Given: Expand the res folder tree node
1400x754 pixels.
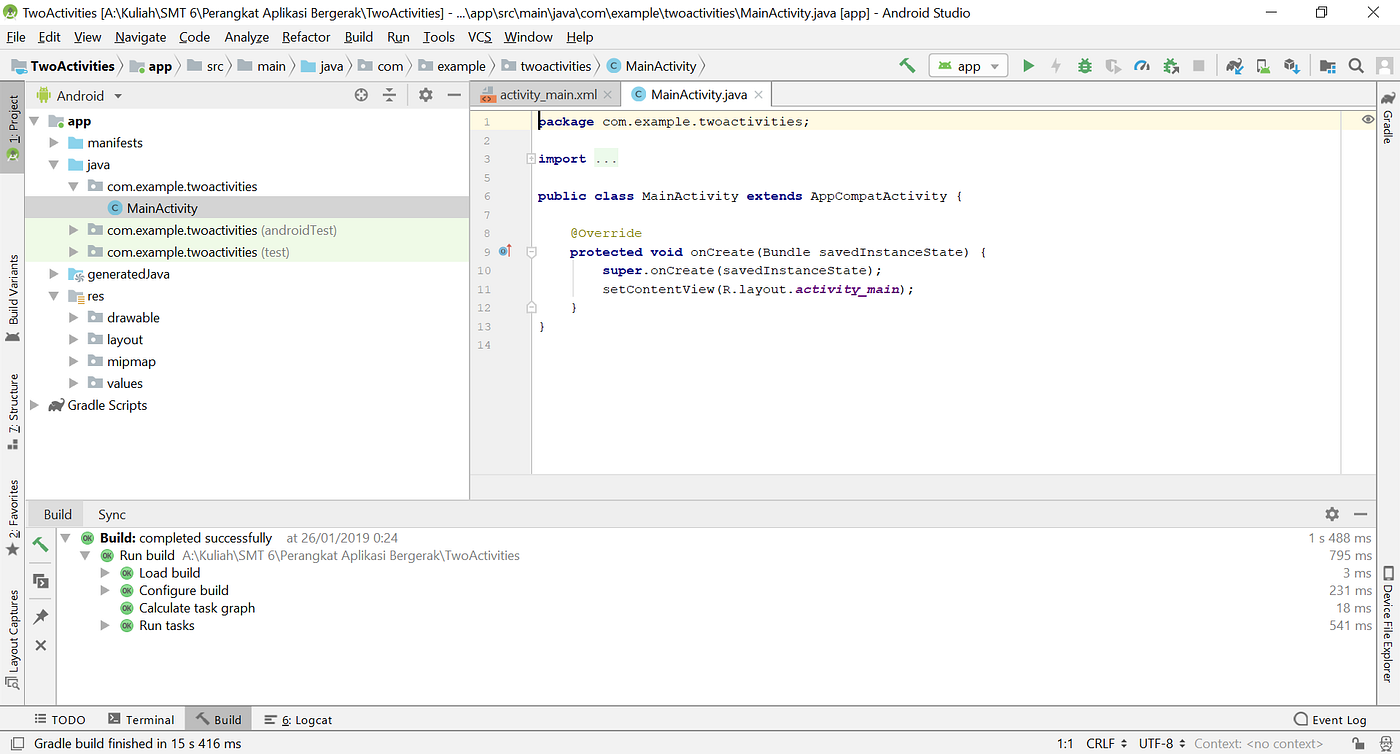Looking at the screenshot, I should click(x=56, y=296).
